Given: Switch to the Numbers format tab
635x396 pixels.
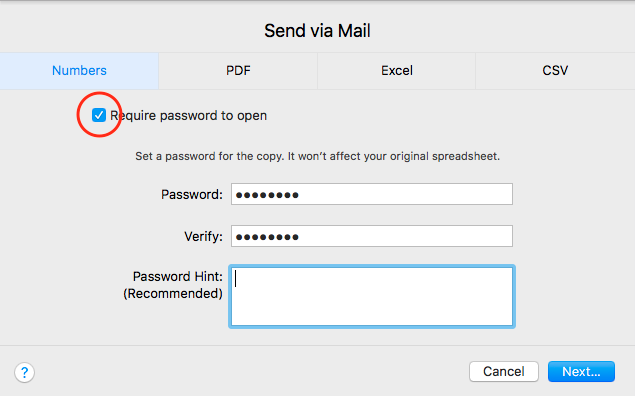Looking at the screenshot, I should [x=79, y=70].
